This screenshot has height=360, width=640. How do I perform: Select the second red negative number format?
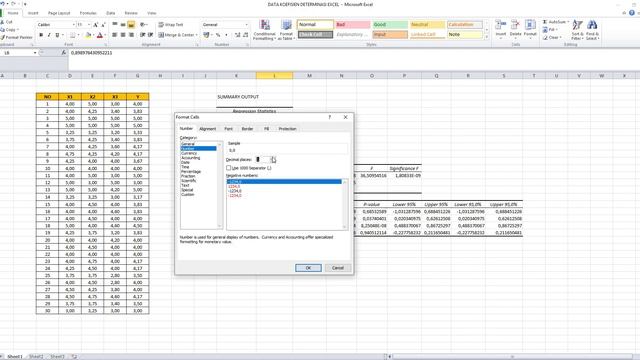(235, 196)
